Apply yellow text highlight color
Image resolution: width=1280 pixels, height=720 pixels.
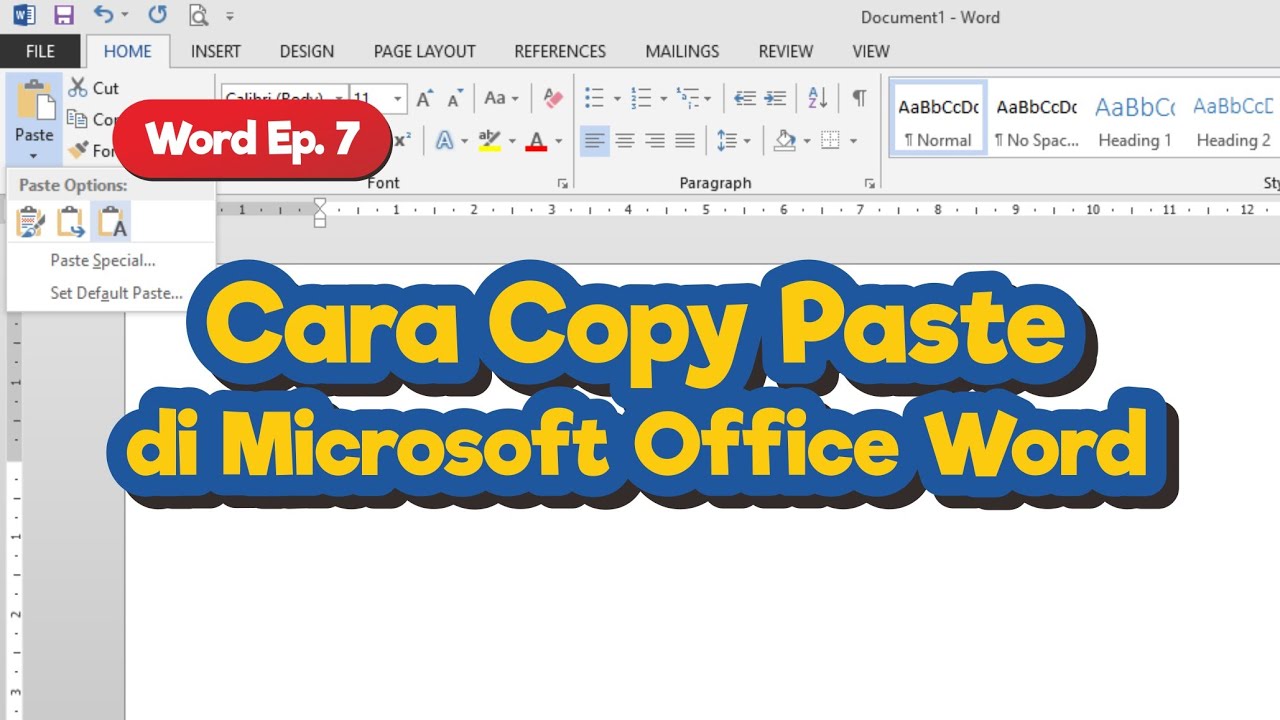point(489,140)
